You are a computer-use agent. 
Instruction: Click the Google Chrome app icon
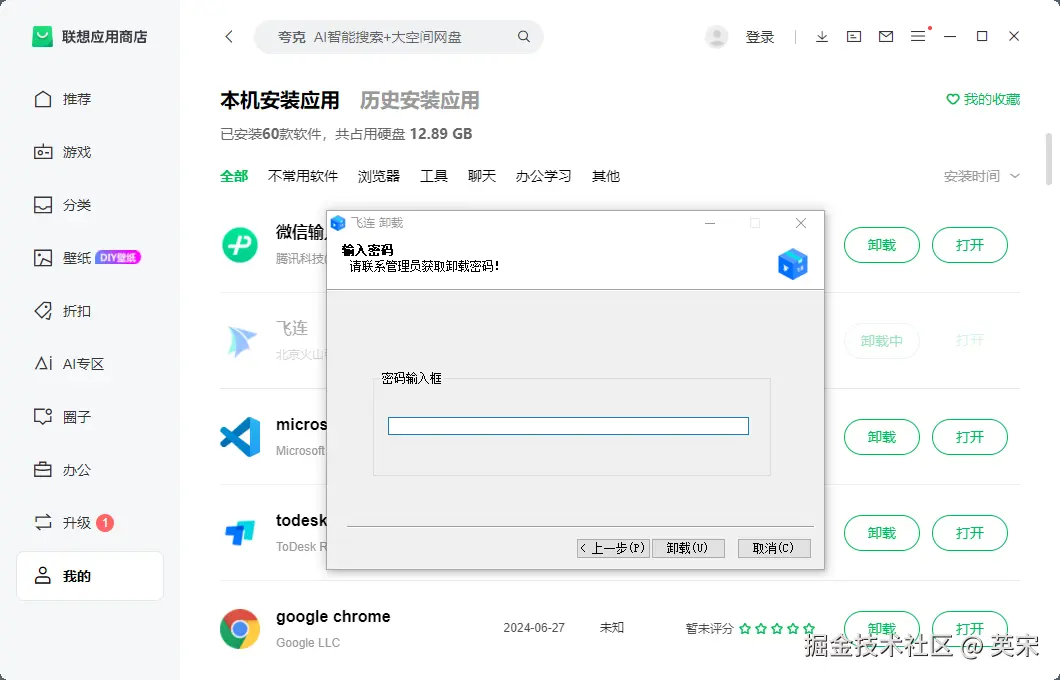coord(240,629)
